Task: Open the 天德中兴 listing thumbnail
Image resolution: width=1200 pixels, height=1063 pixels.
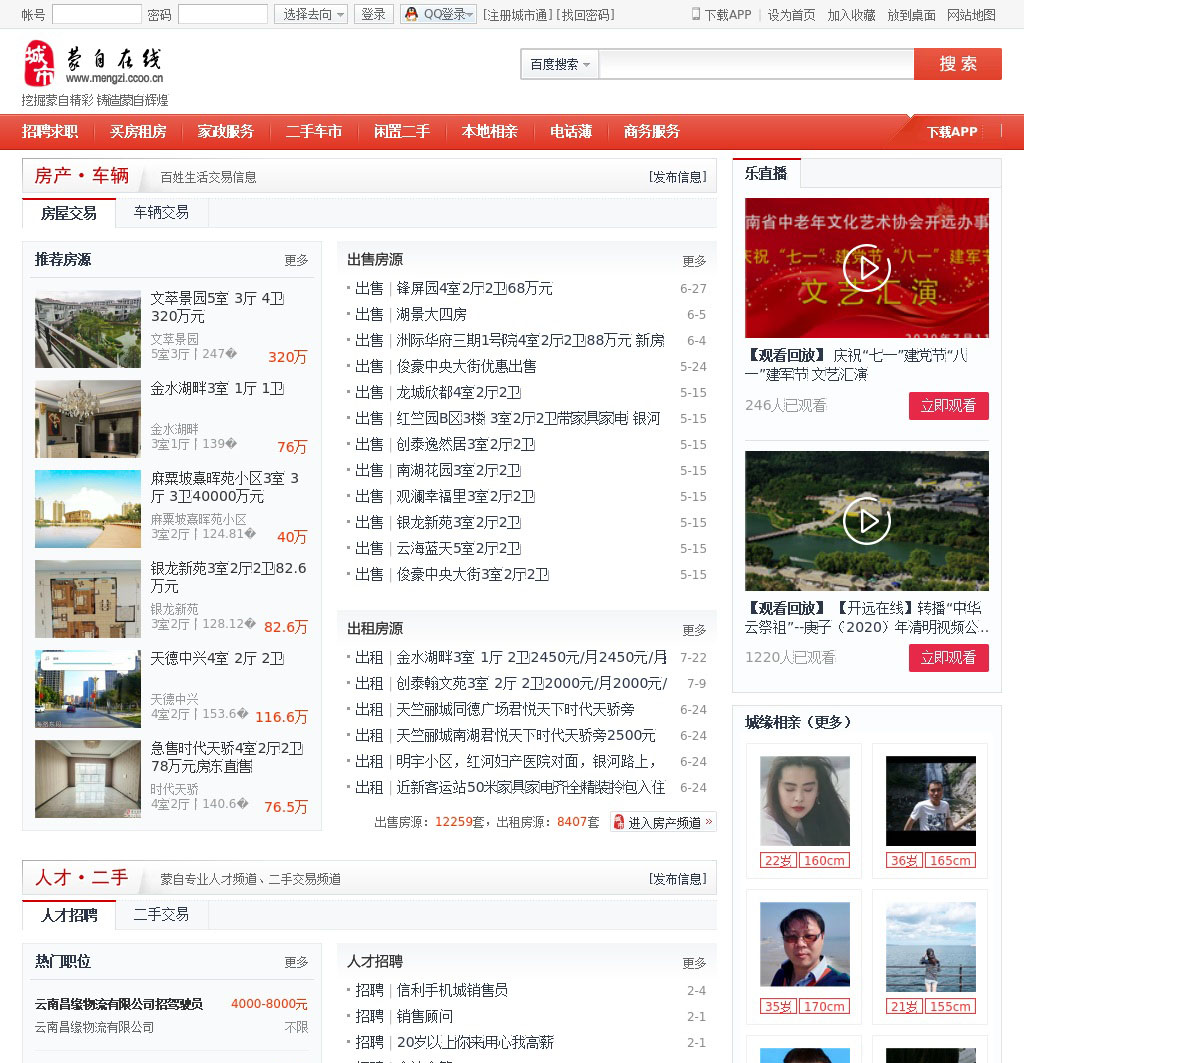Action: (x=88, y=689)
